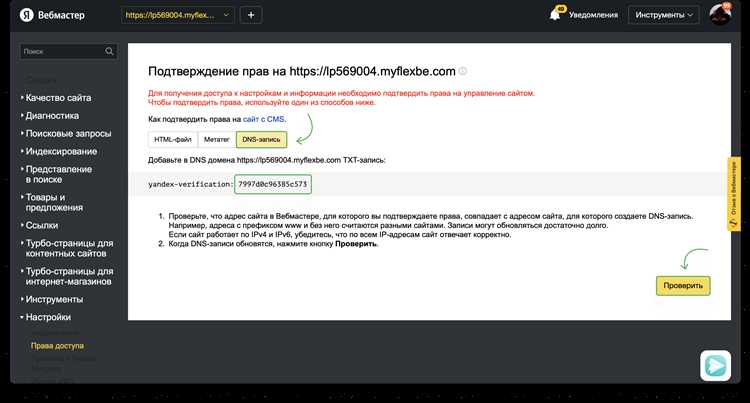This screenshot has height=403, width=750.
Task: Open the yellow feedback side tab
Action: 734,194
